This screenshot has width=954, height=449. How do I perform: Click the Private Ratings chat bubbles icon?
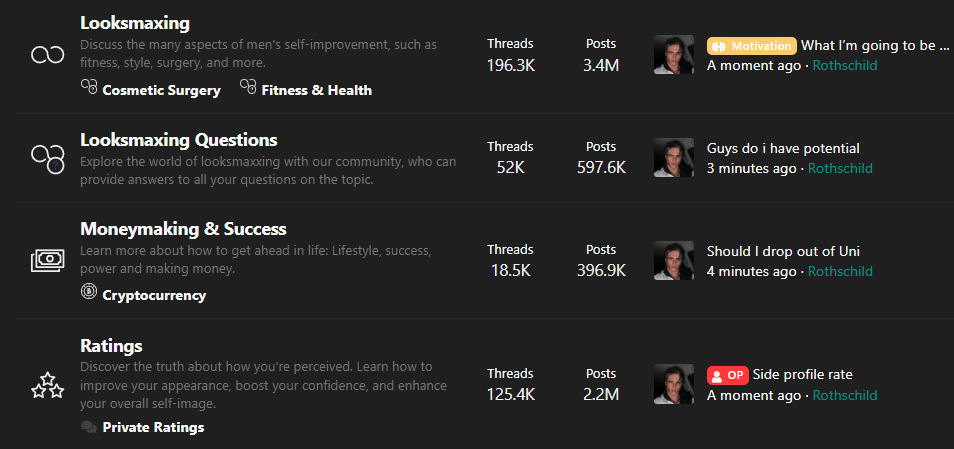[x=89, y=427]
